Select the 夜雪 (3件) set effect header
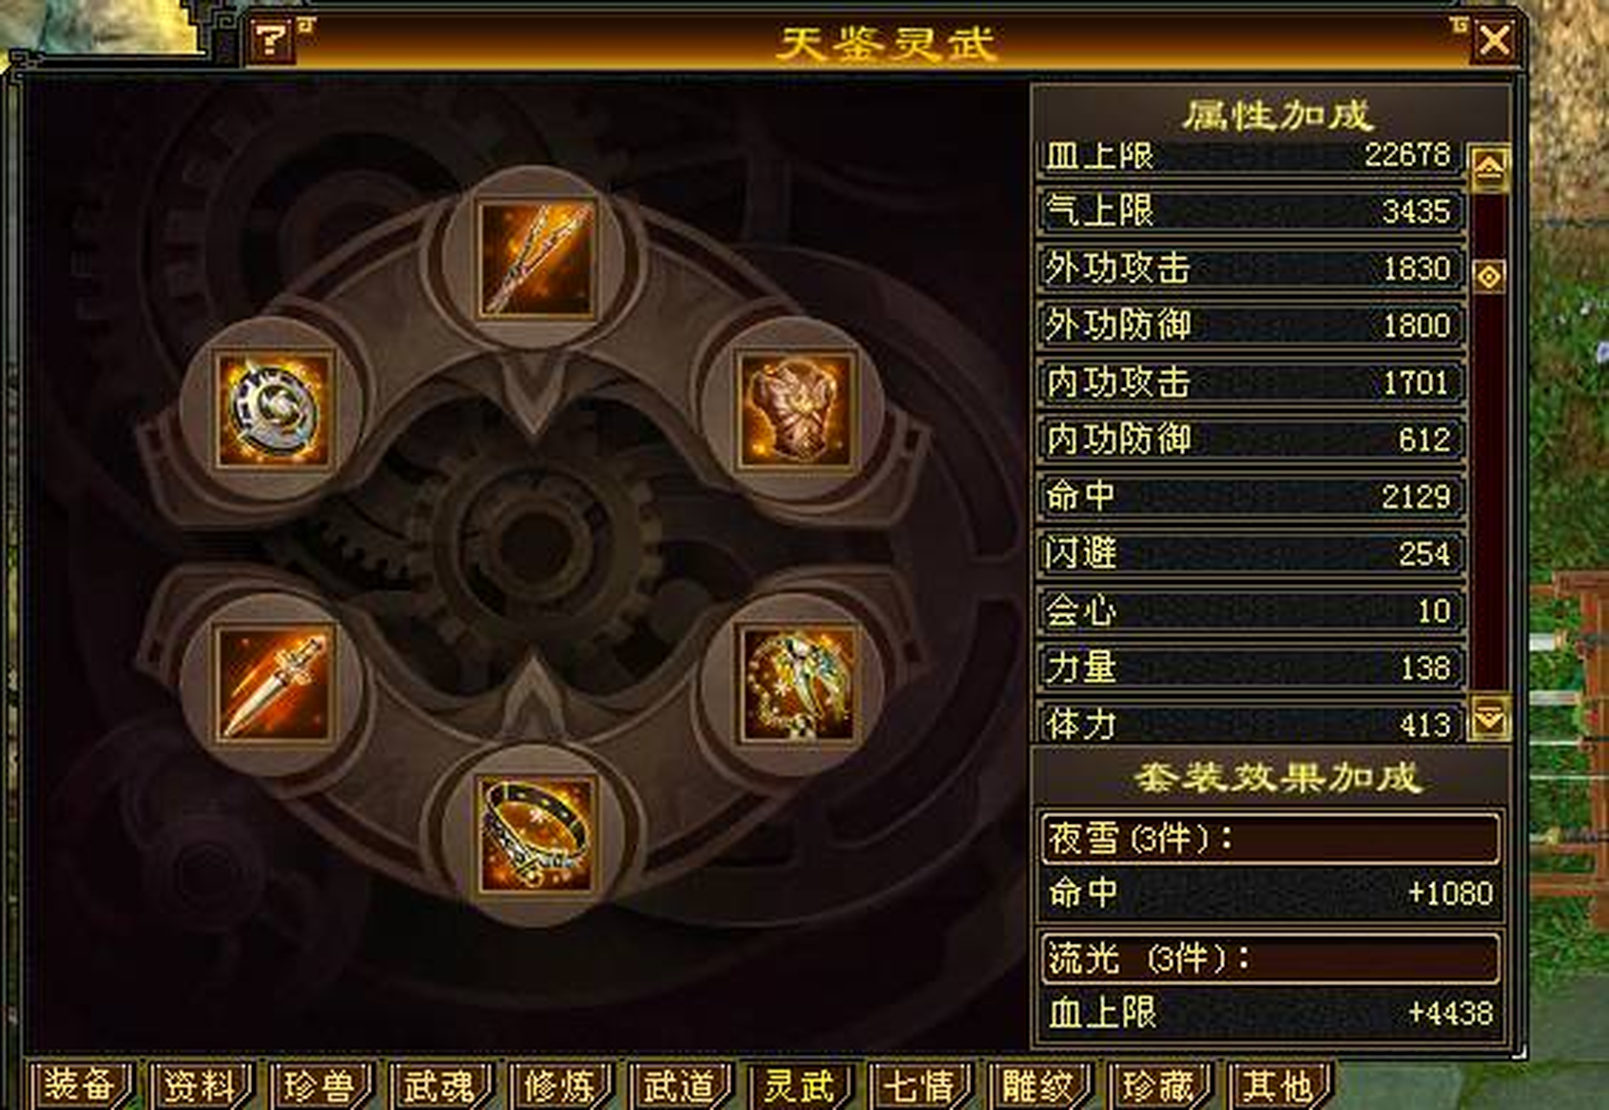Image resolution: width=1609 pixels, height=1110 pixels. [x=1270, y=838]
